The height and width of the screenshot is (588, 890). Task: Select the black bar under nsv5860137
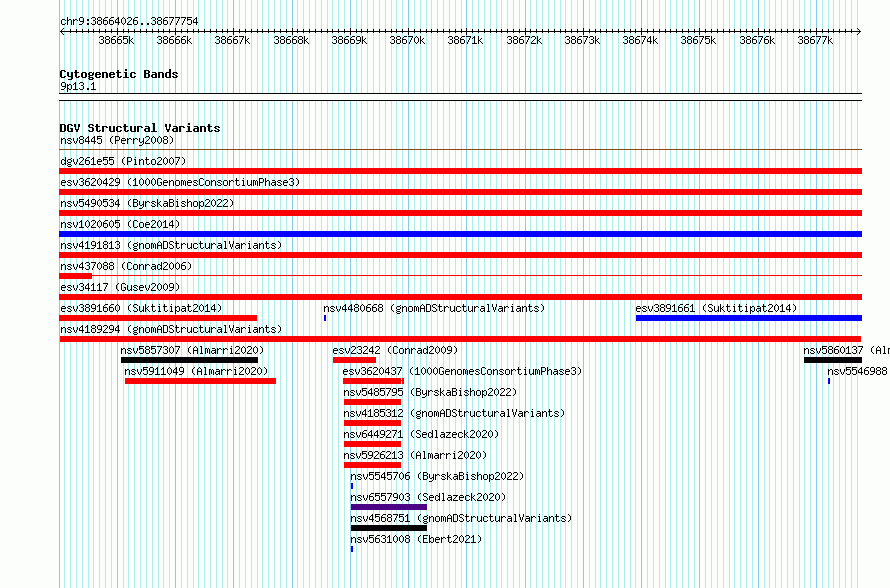click(833, 360)
